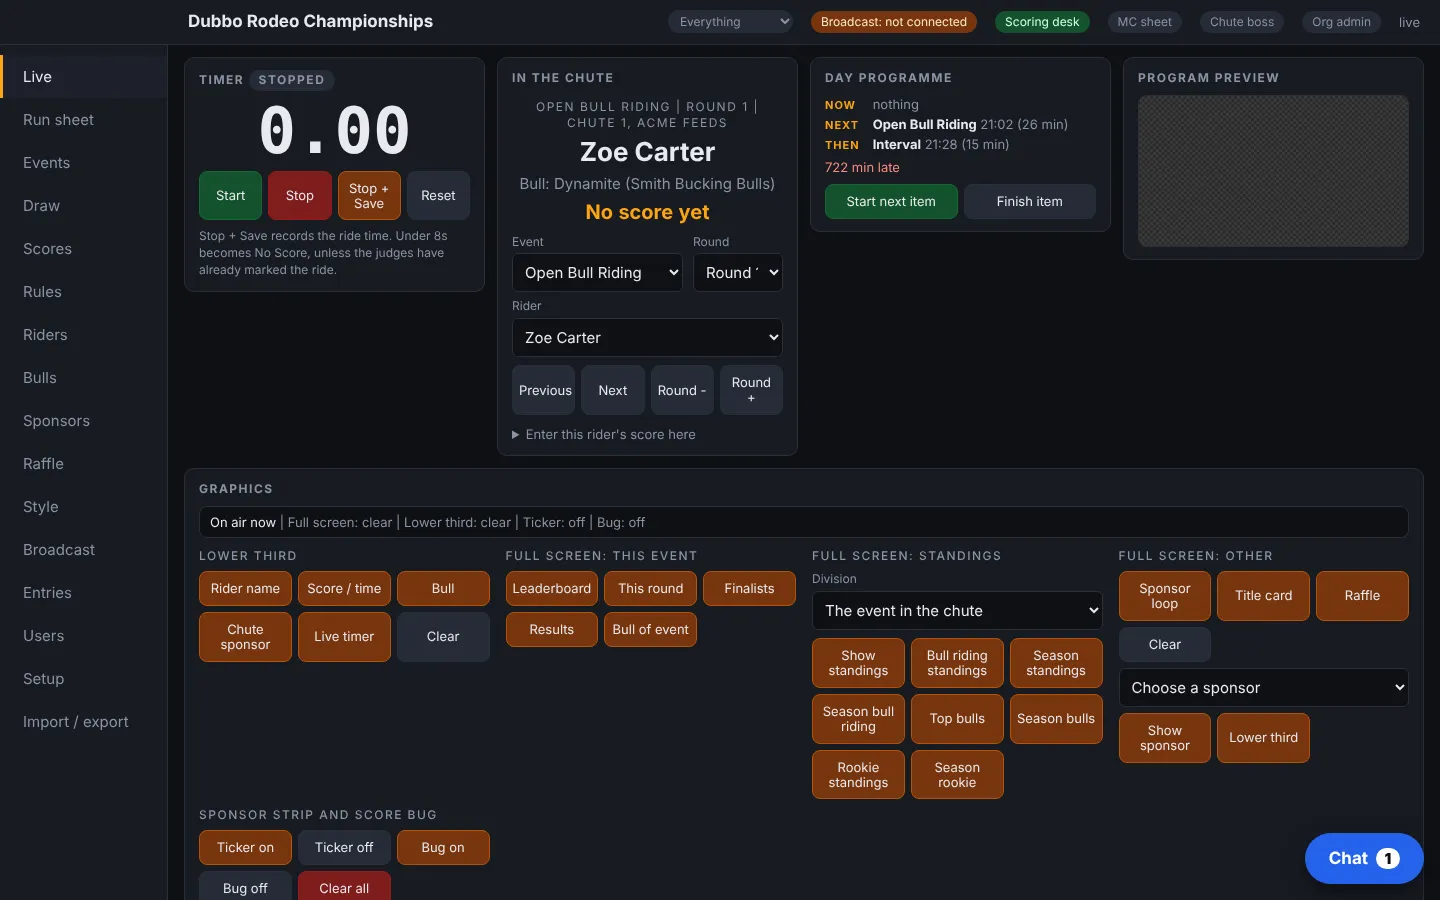
Task: Open the Rider dropdown showing Zoe Carter
Action: pyautogui.click(x=647, y=338)
